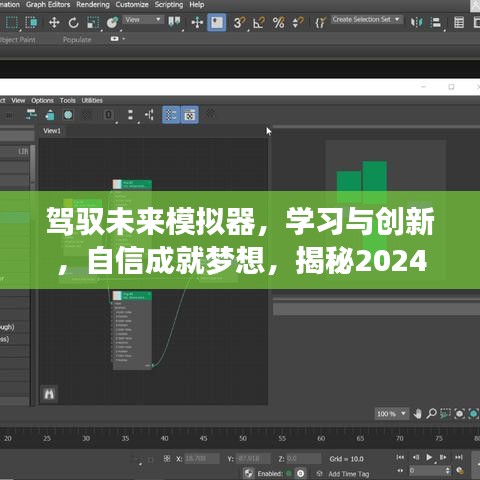Open the Customize menu

coord(132,5)
